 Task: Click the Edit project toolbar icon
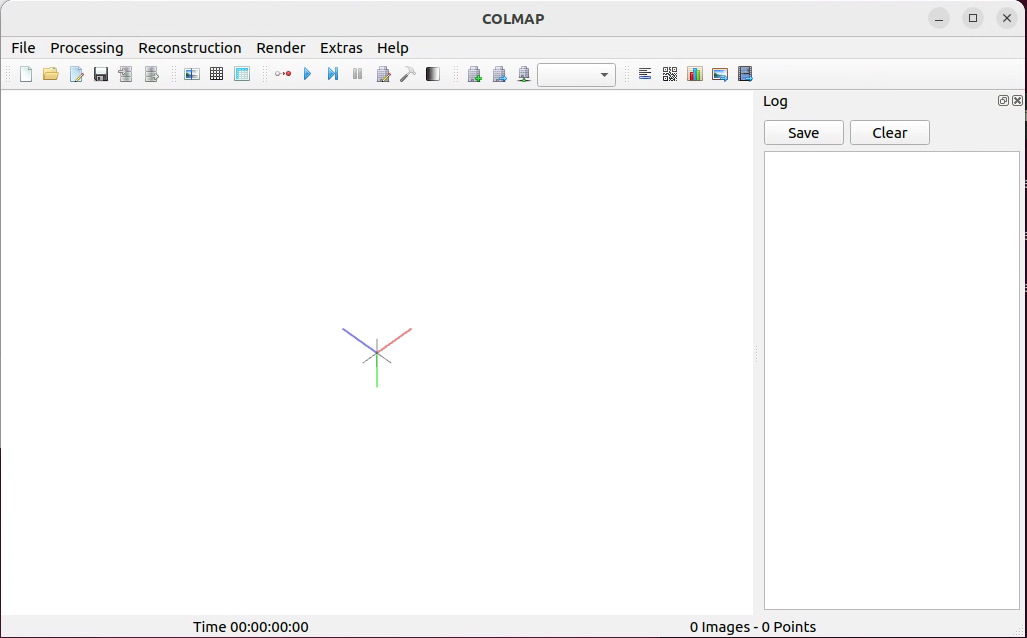point(76,74)
